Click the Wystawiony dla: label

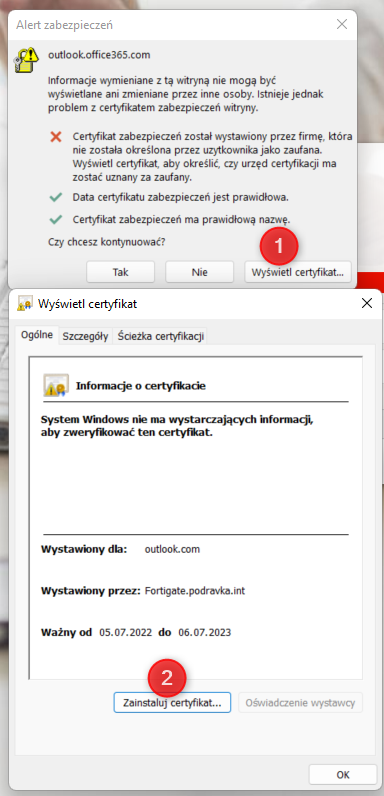pos(84,549)
